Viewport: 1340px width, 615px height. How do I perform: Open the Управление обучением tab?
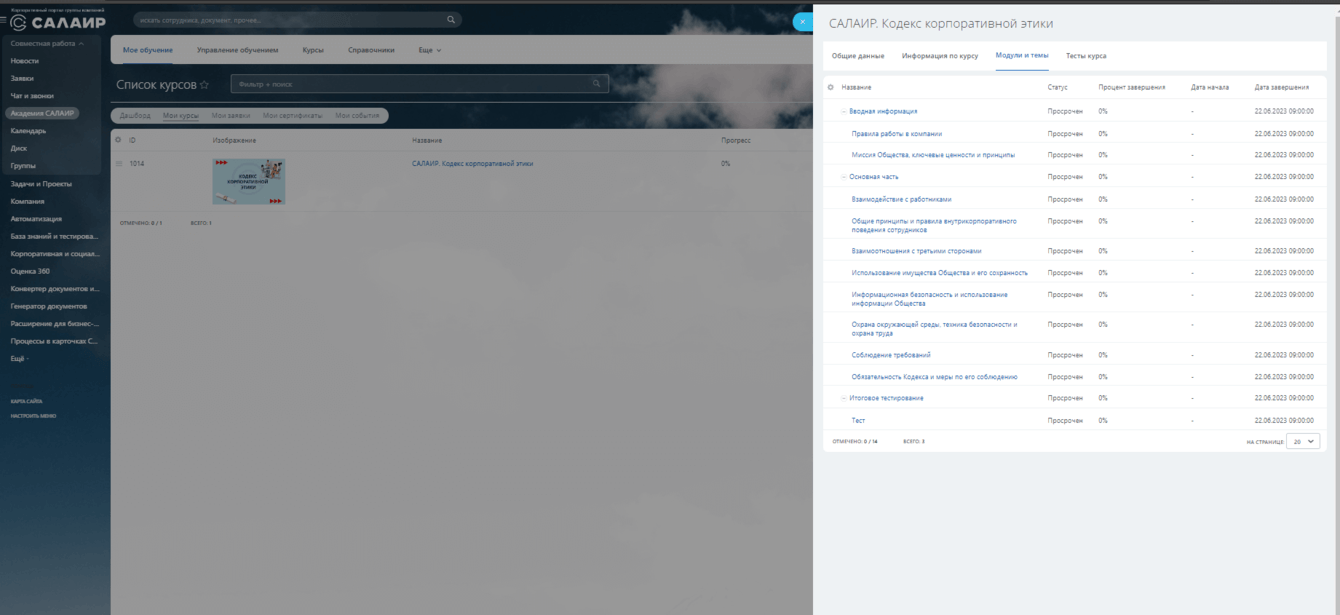click(238, 50)
